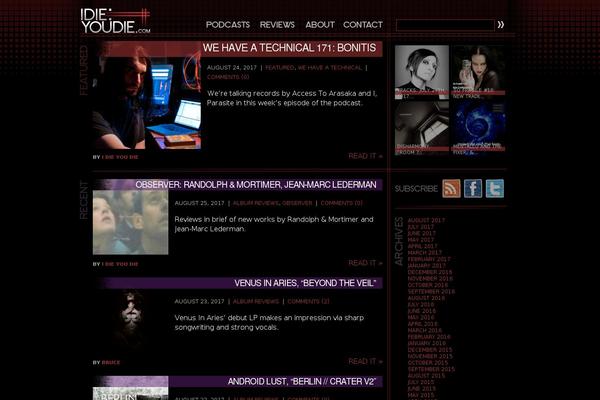
Task: Open the August 2017 archive
Action: (x=426, y=220)
